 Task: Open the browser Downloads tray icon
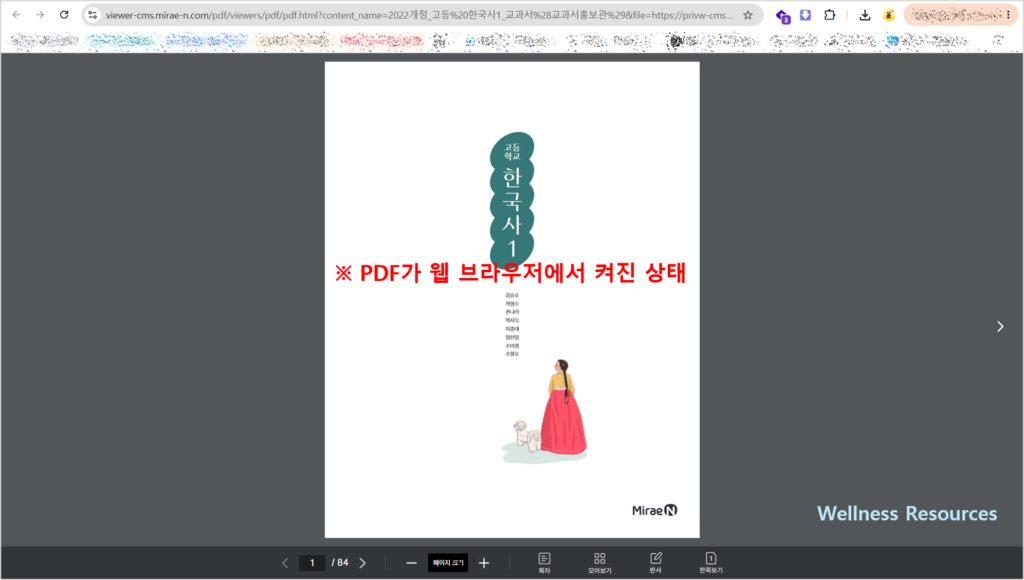click(865, 15)
